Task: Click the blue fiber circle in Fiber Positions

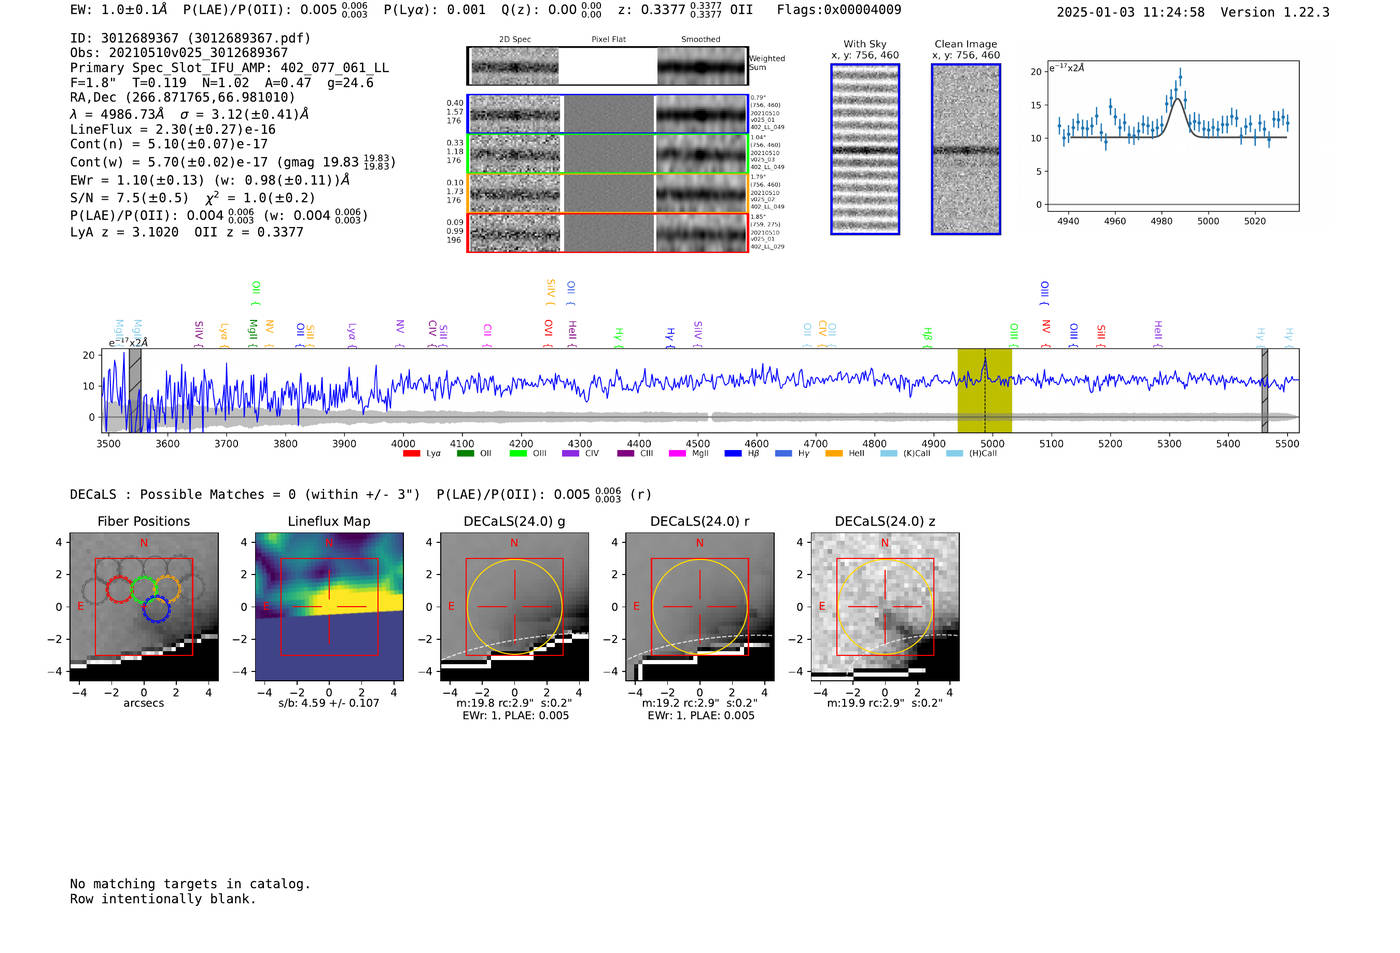Action: [x=156, y=608]
